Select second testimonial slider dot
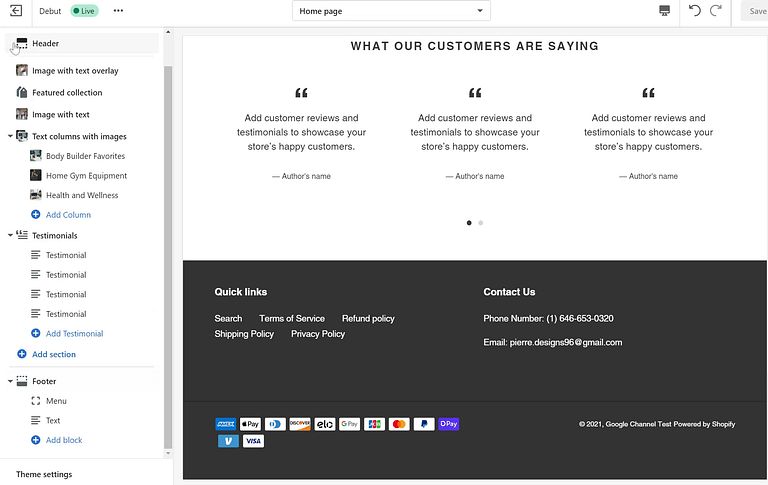This screenshot has width=768, height=485. (480, 223)
